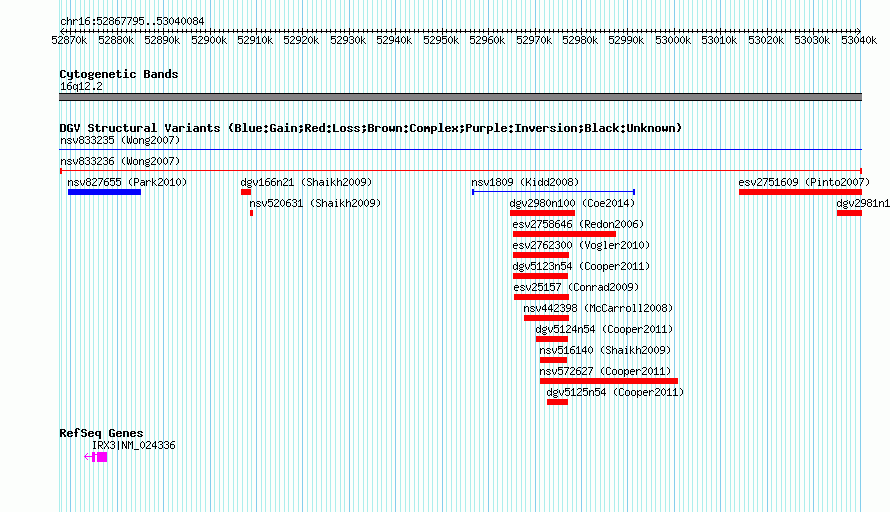The image size is (890, 512).
Task: Click nsv516140 (Shaikh2009) label
Action: click(x=605, y=350)
